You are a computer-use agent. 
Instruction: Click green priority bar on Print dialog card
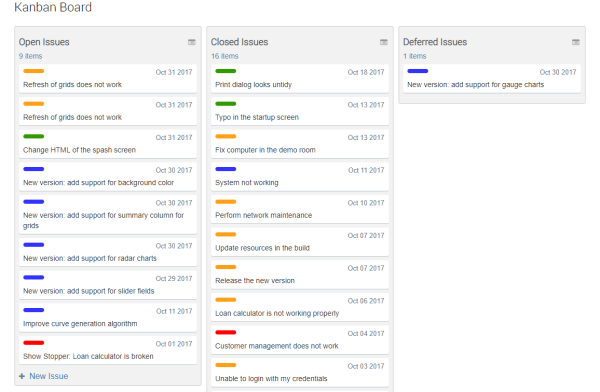[226, 71]
